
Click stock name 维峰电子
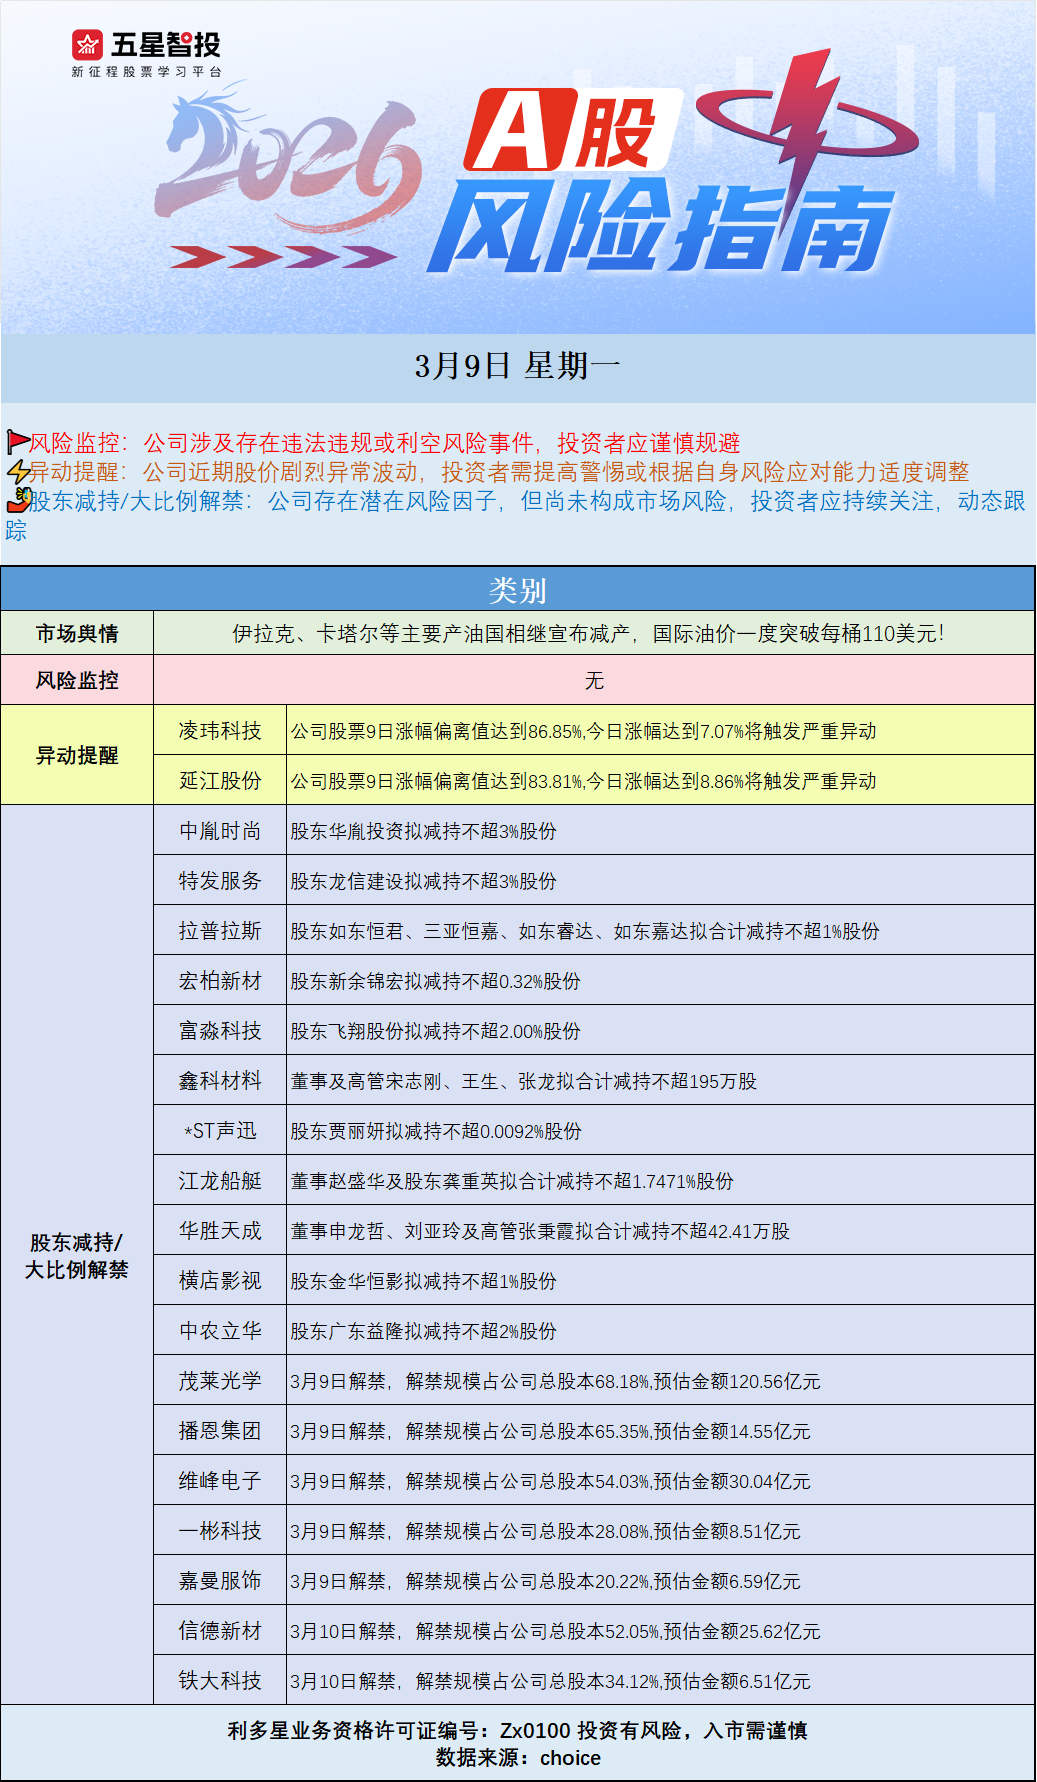(x=220, y=1481)
